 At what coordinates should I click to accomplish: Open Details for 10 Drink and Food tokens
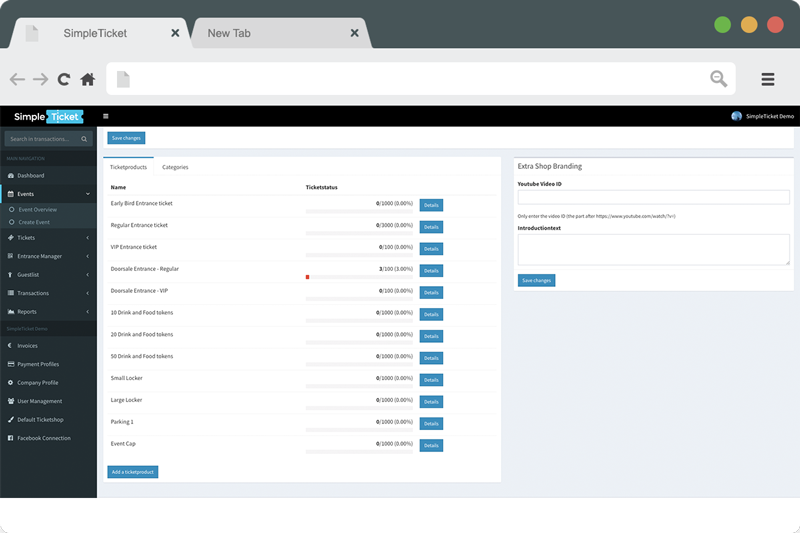tap(431, 315)
